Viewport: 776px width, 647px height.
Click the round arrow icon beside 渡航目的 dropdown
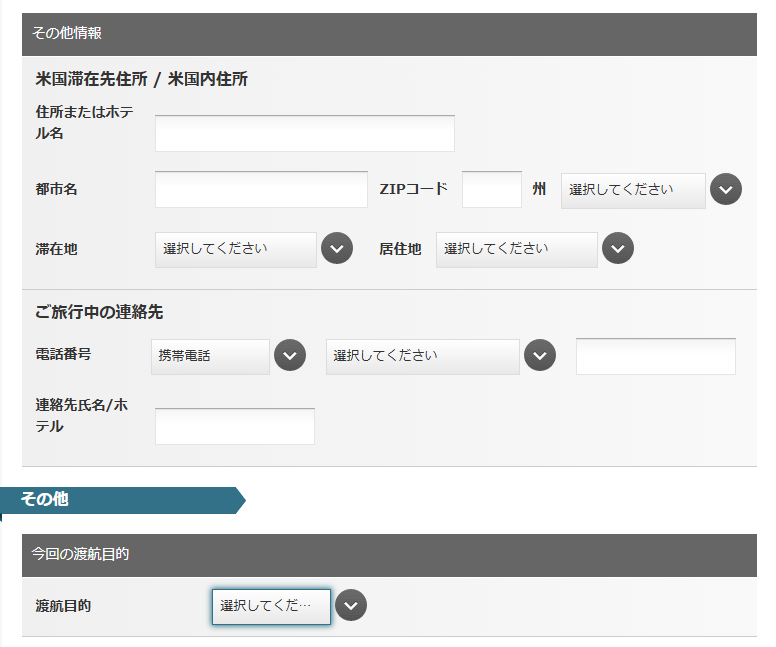coord(351,605)
